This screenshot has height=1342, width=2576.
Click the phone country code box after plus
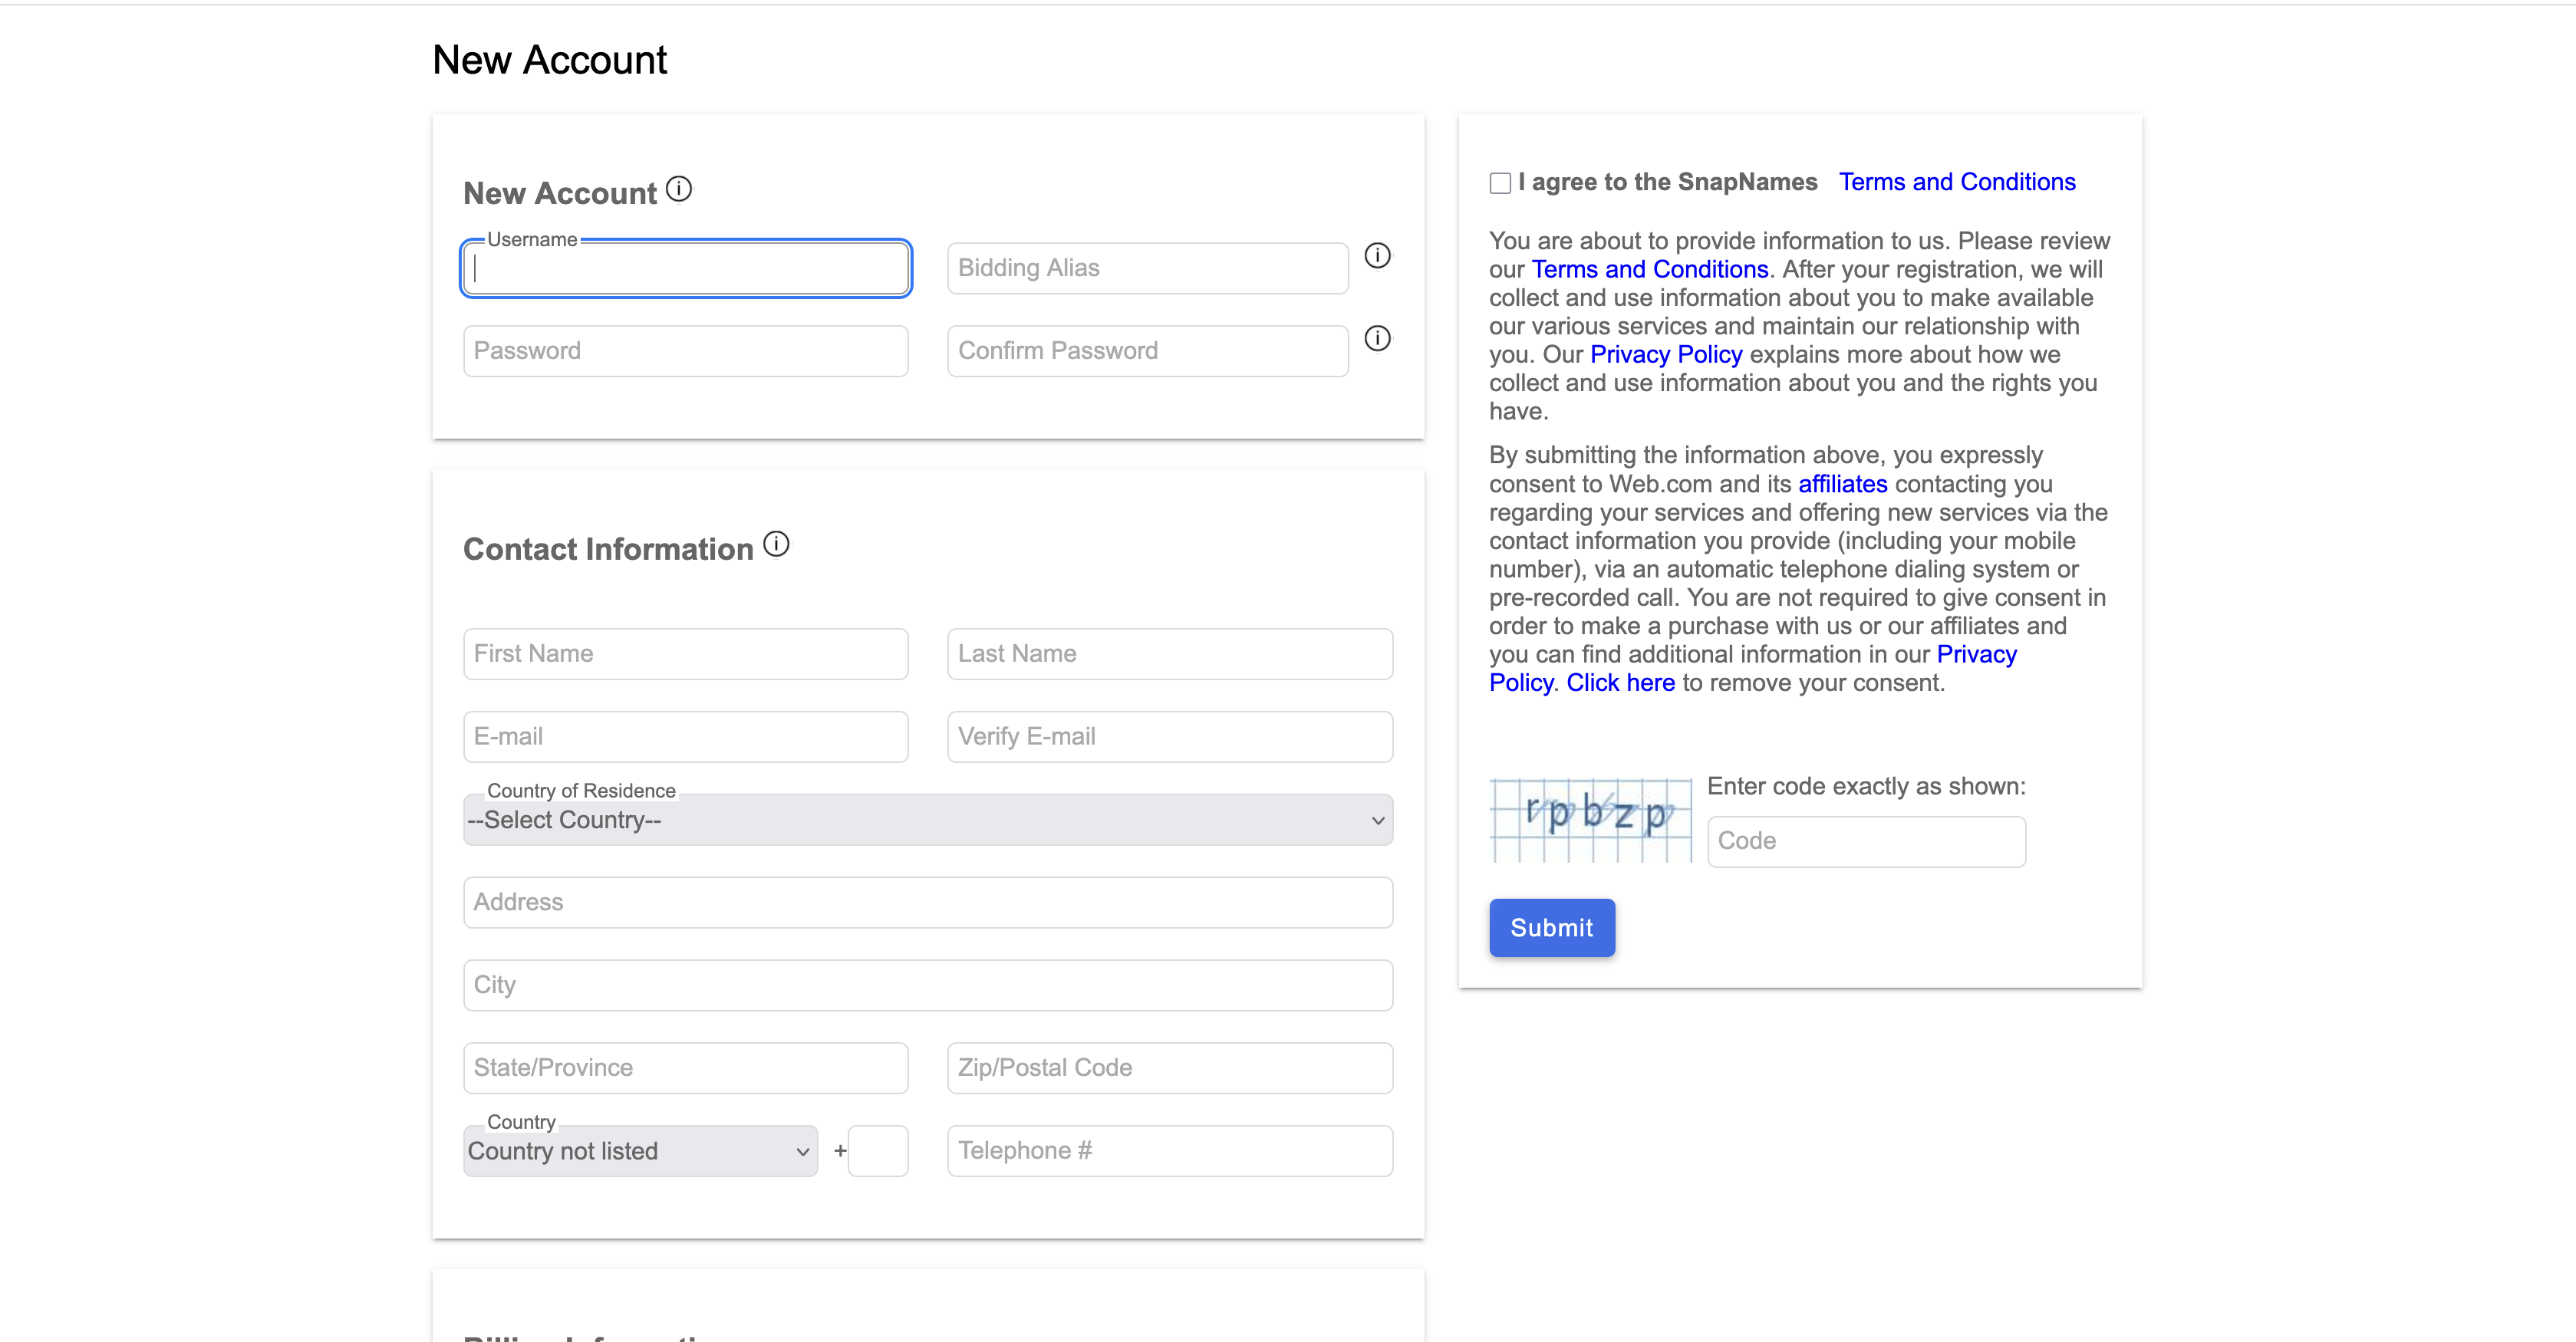(878, 1151)
